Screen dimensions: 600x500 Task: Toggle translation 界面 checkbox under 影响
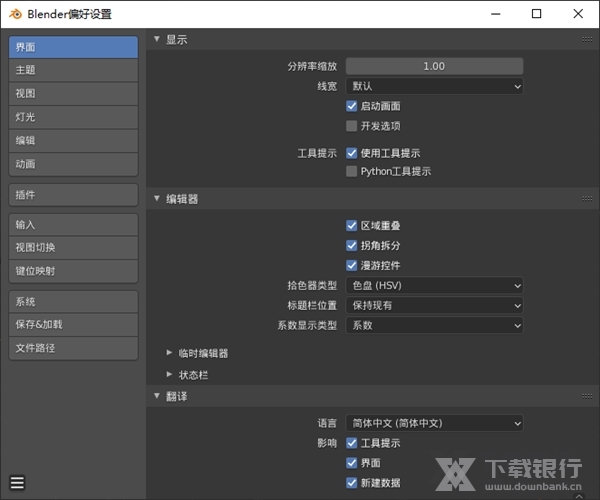(352, 463)
